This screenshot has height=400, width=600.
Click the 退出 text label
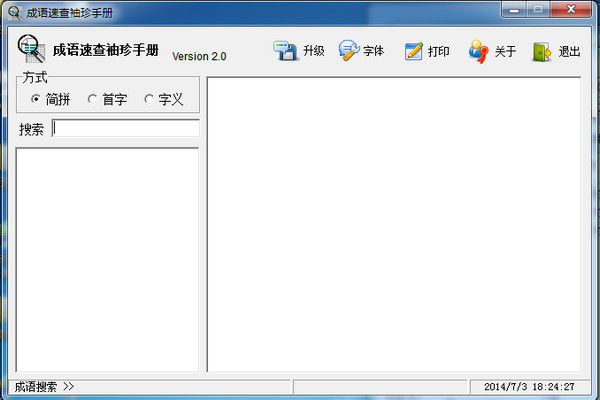coord(569,51)
